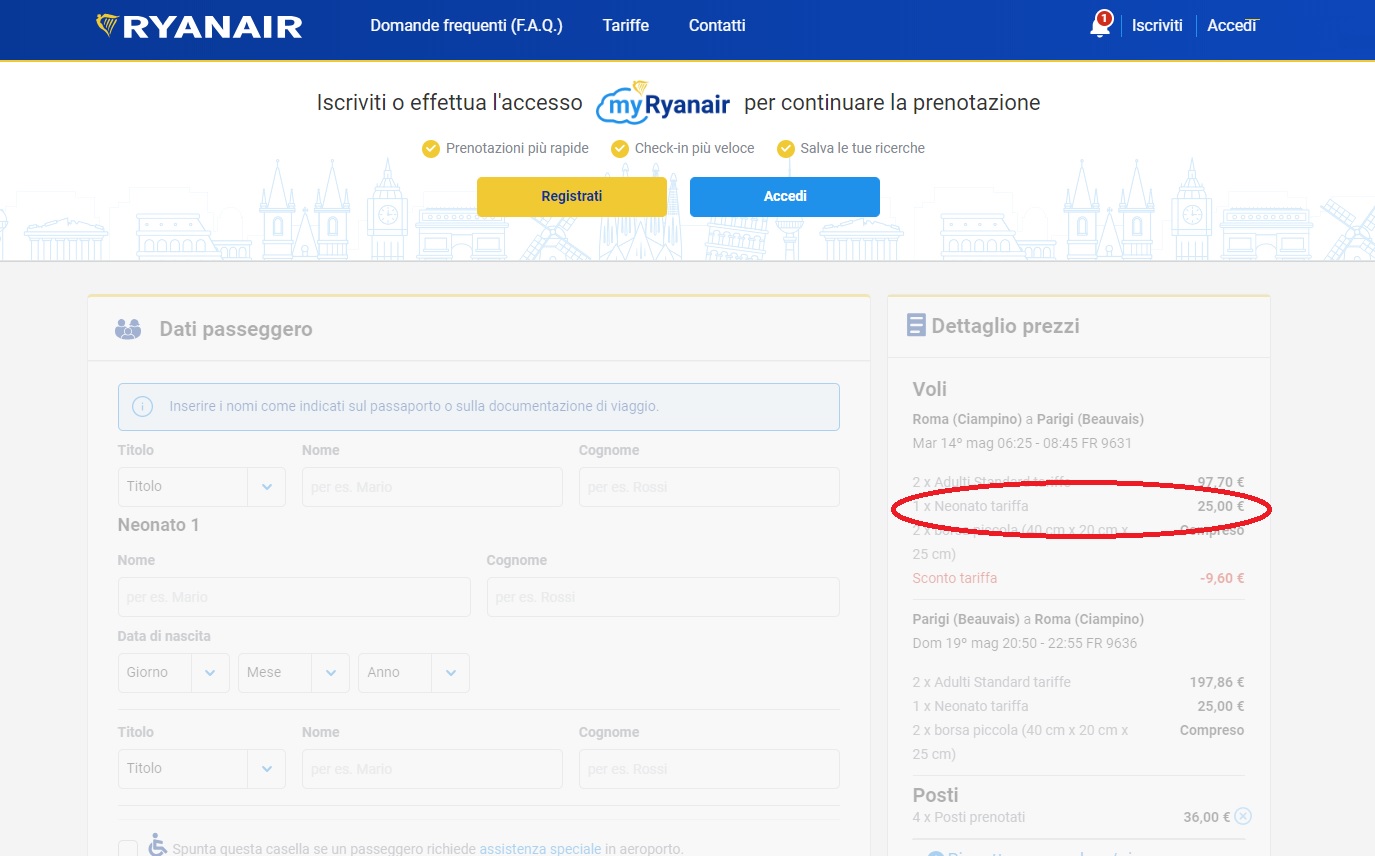1375x856 pixels.
Task: Remove reserved seats with the X icon
Action: tap(1242, 816)
